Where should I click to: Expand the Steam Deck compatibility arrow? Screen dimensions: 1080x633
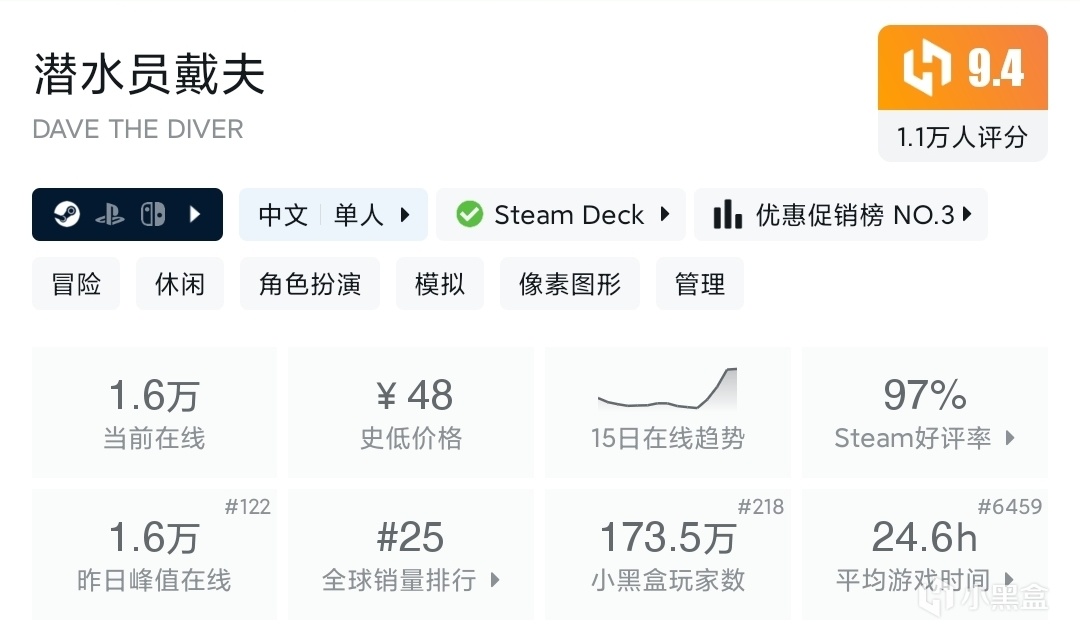click(664, 215)
